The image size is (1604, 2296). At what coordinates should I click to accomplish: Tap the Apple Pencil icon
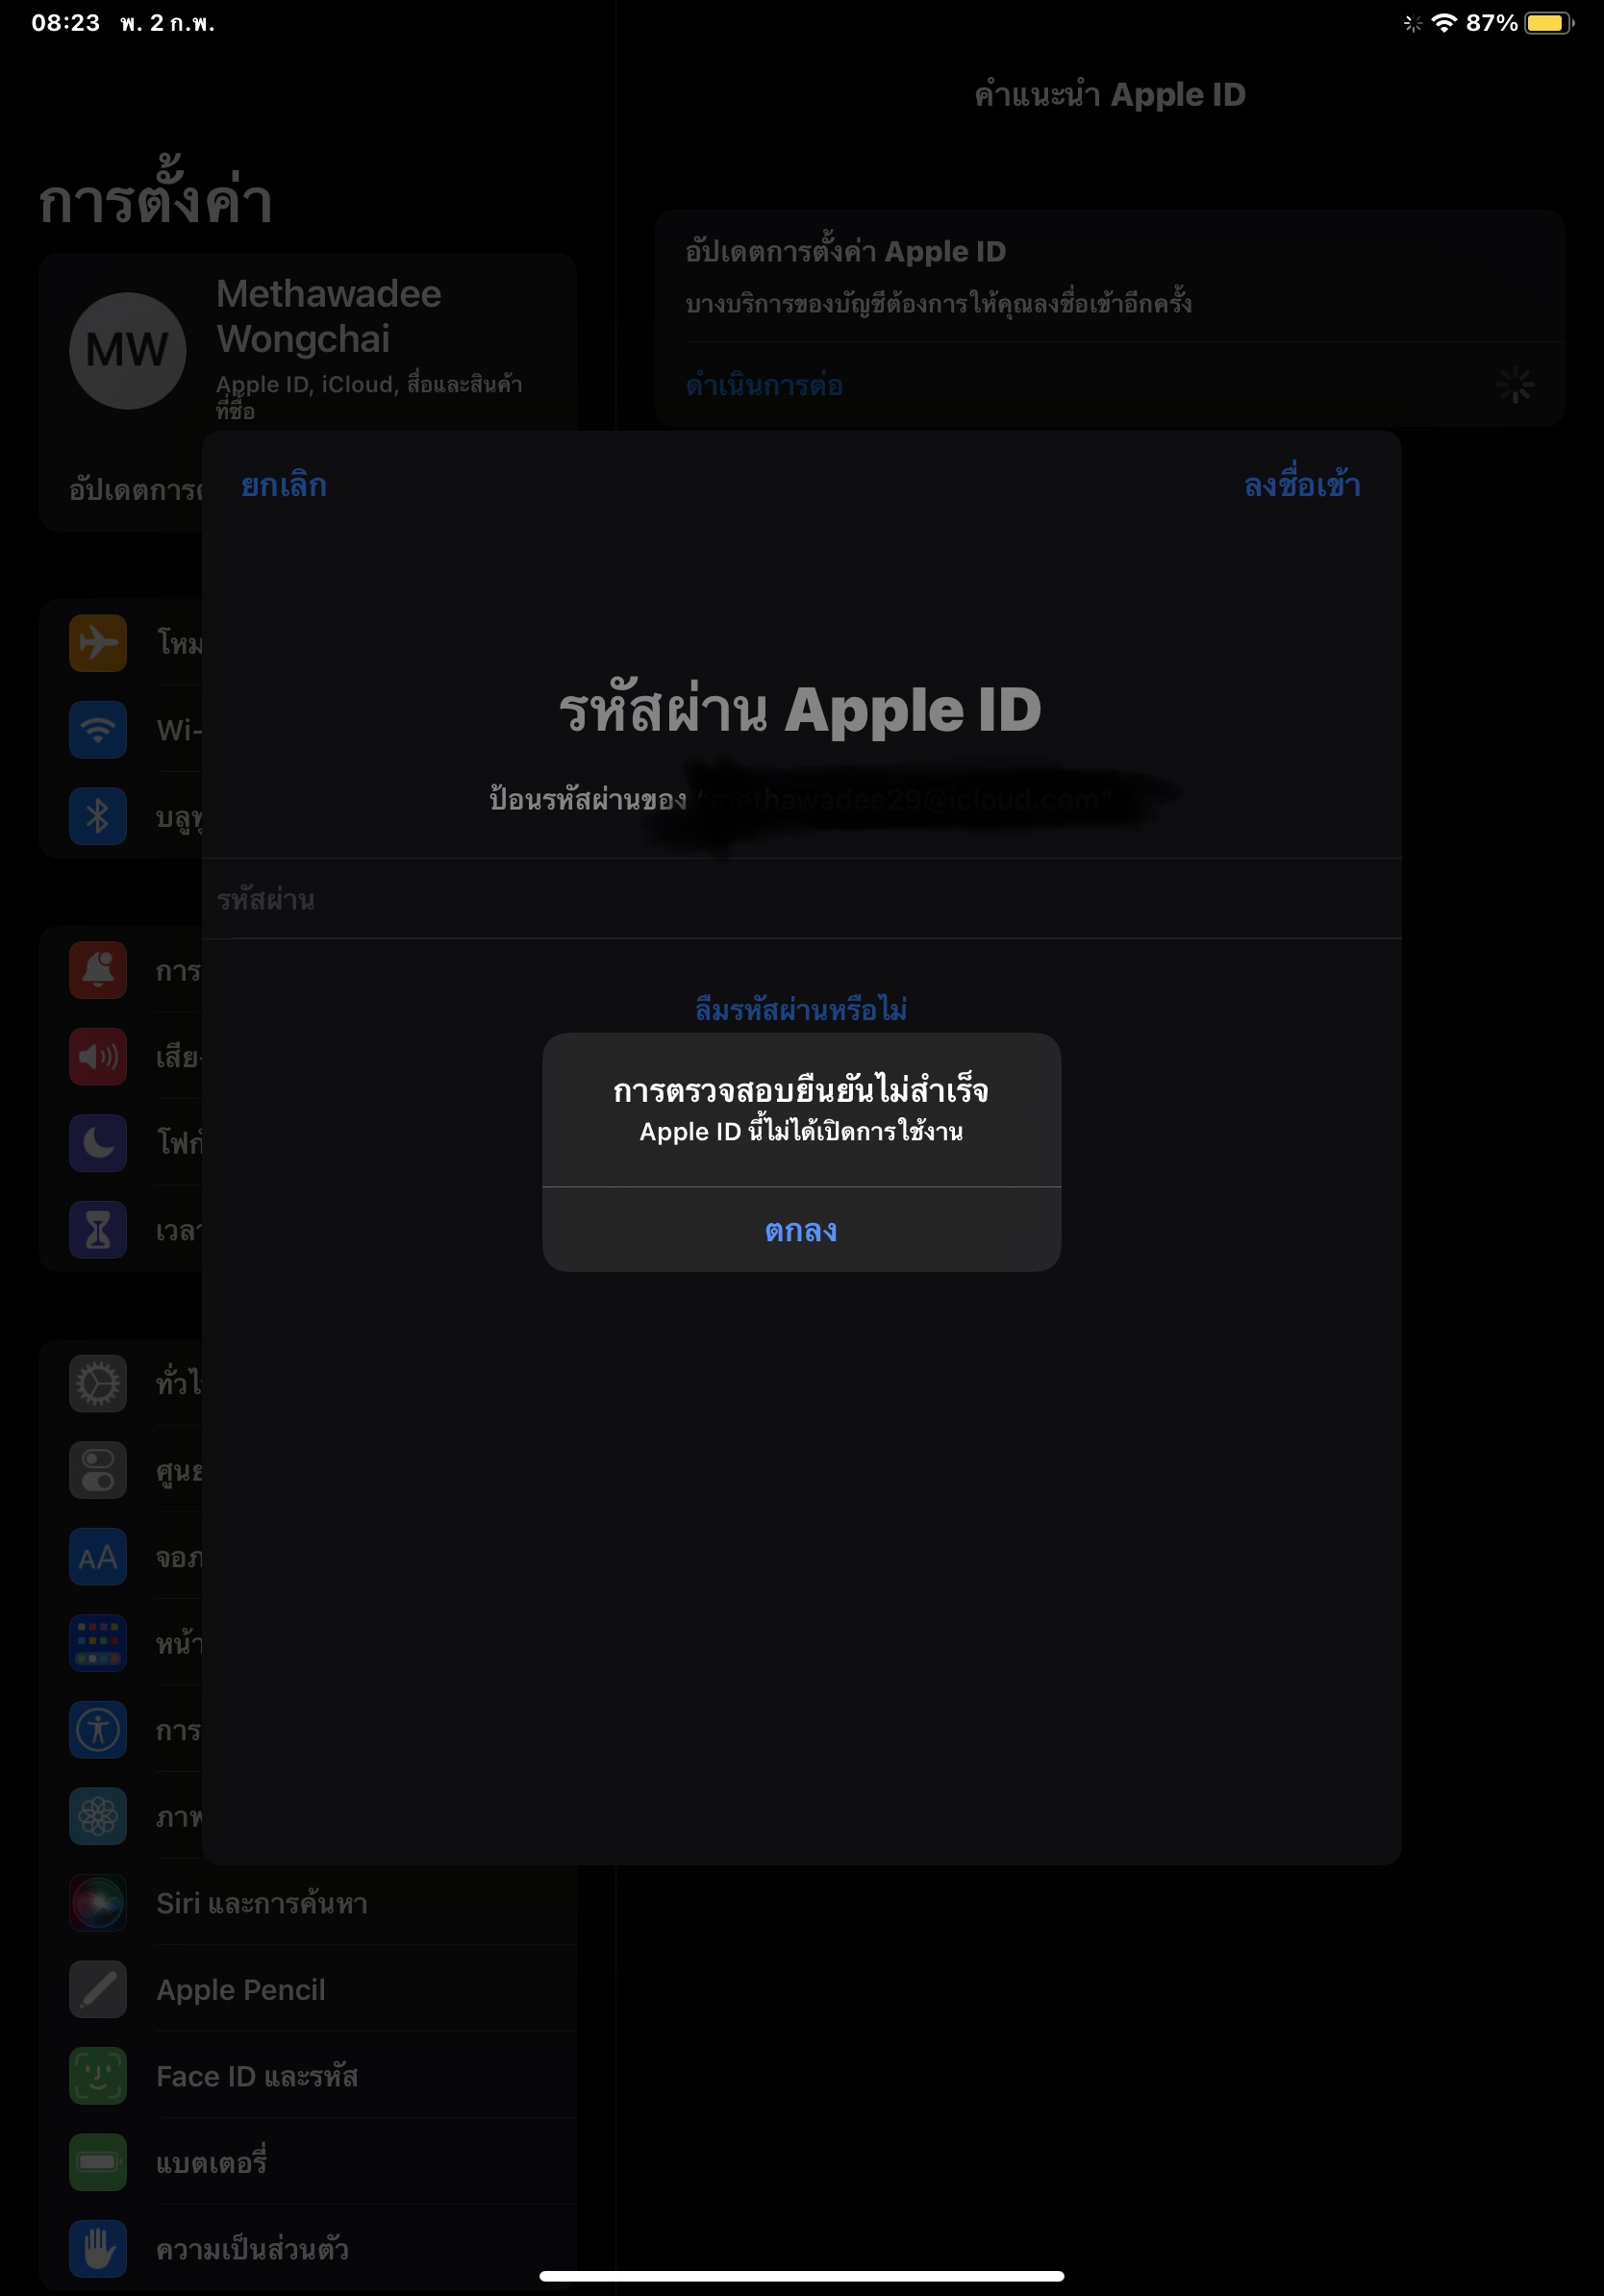coord(98,1989)
